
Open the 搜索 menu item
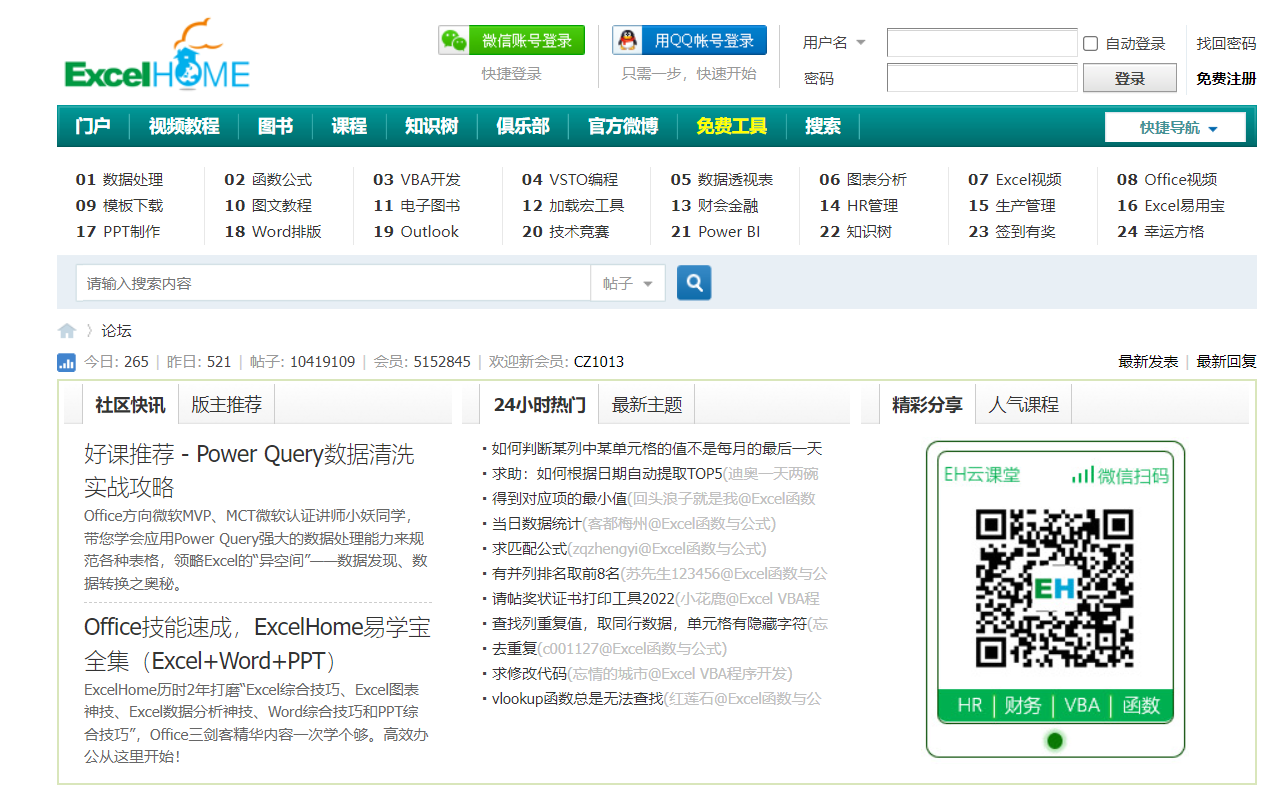pyautogui.click(x=823, y=126)
